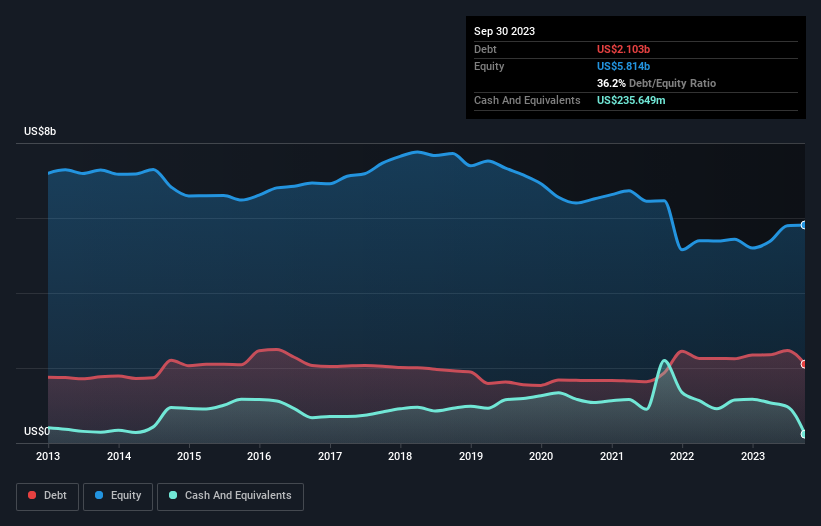Viewport: 821px width, 526px height.
Task: Click the blue Equity legend dot
Action: click(x=99, y=495)
